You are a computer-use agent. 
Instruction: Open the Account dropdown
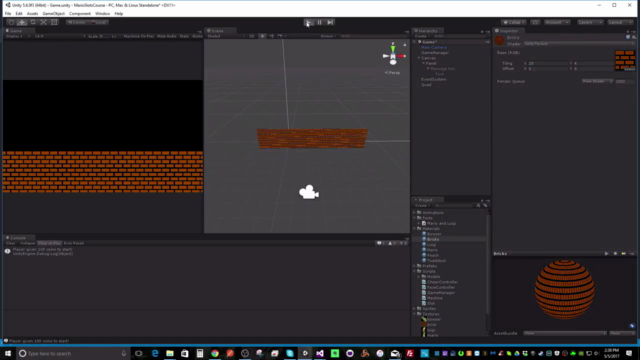coord(557,22)
